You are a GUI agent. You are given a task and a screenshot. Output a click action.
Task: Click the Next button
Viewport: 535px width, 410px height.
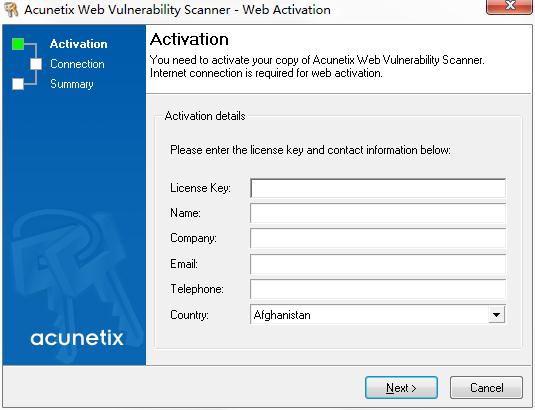click(x=401, y=387)
